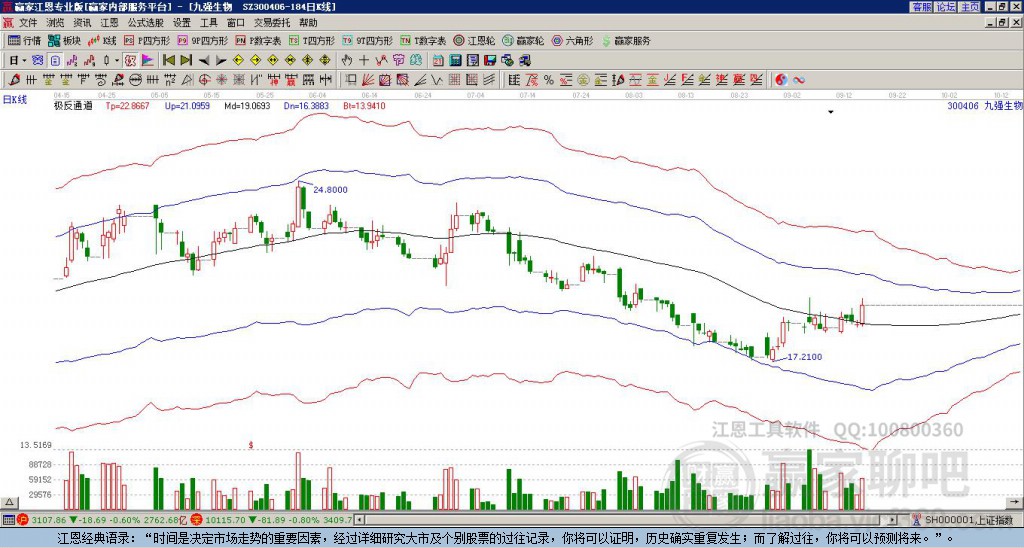Open the 工具 menu
Screen dimensions: 1024x548
208,23
